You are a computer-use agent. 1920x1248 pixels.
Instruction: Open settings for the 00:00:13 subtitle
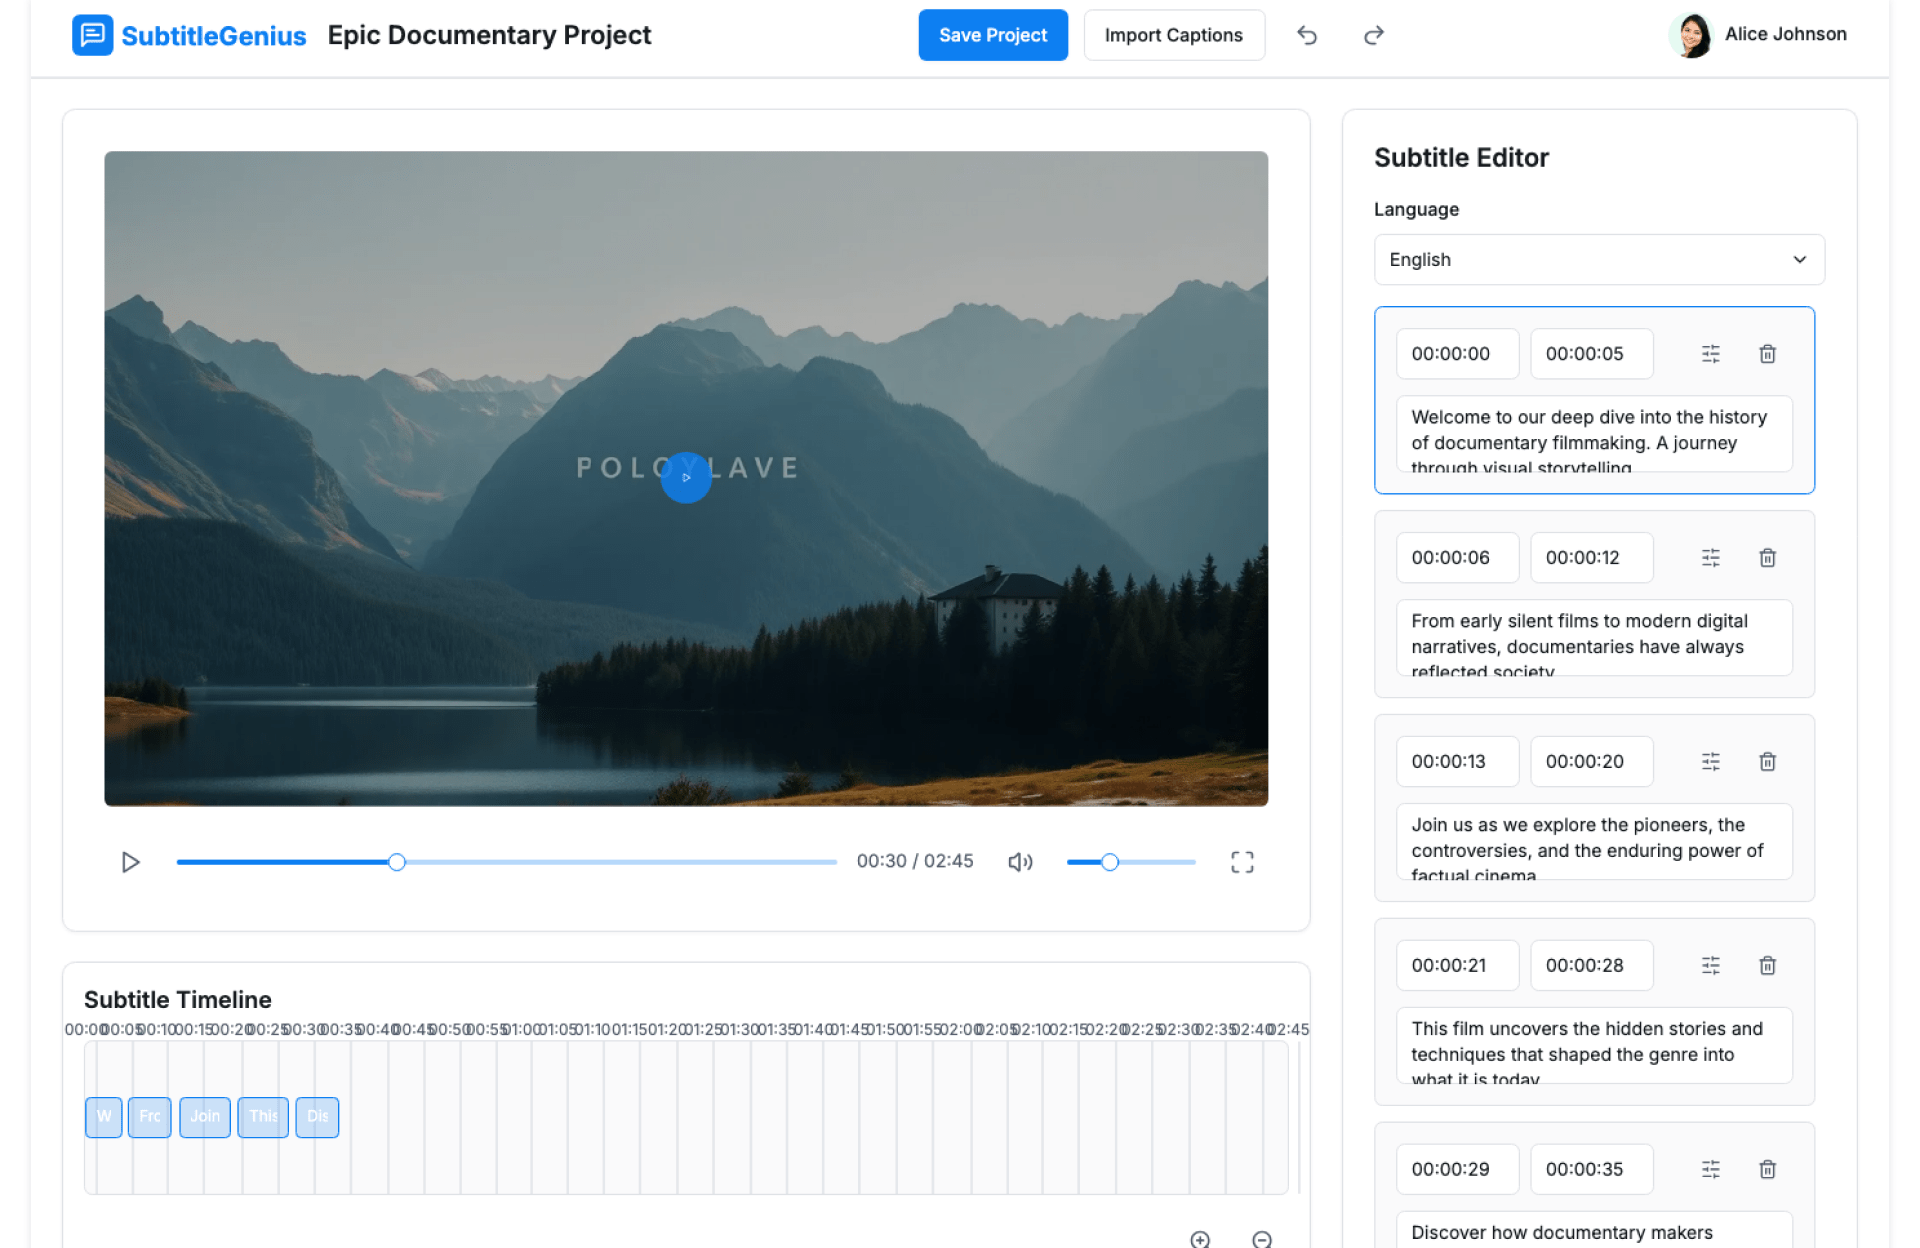point(1710,762)
